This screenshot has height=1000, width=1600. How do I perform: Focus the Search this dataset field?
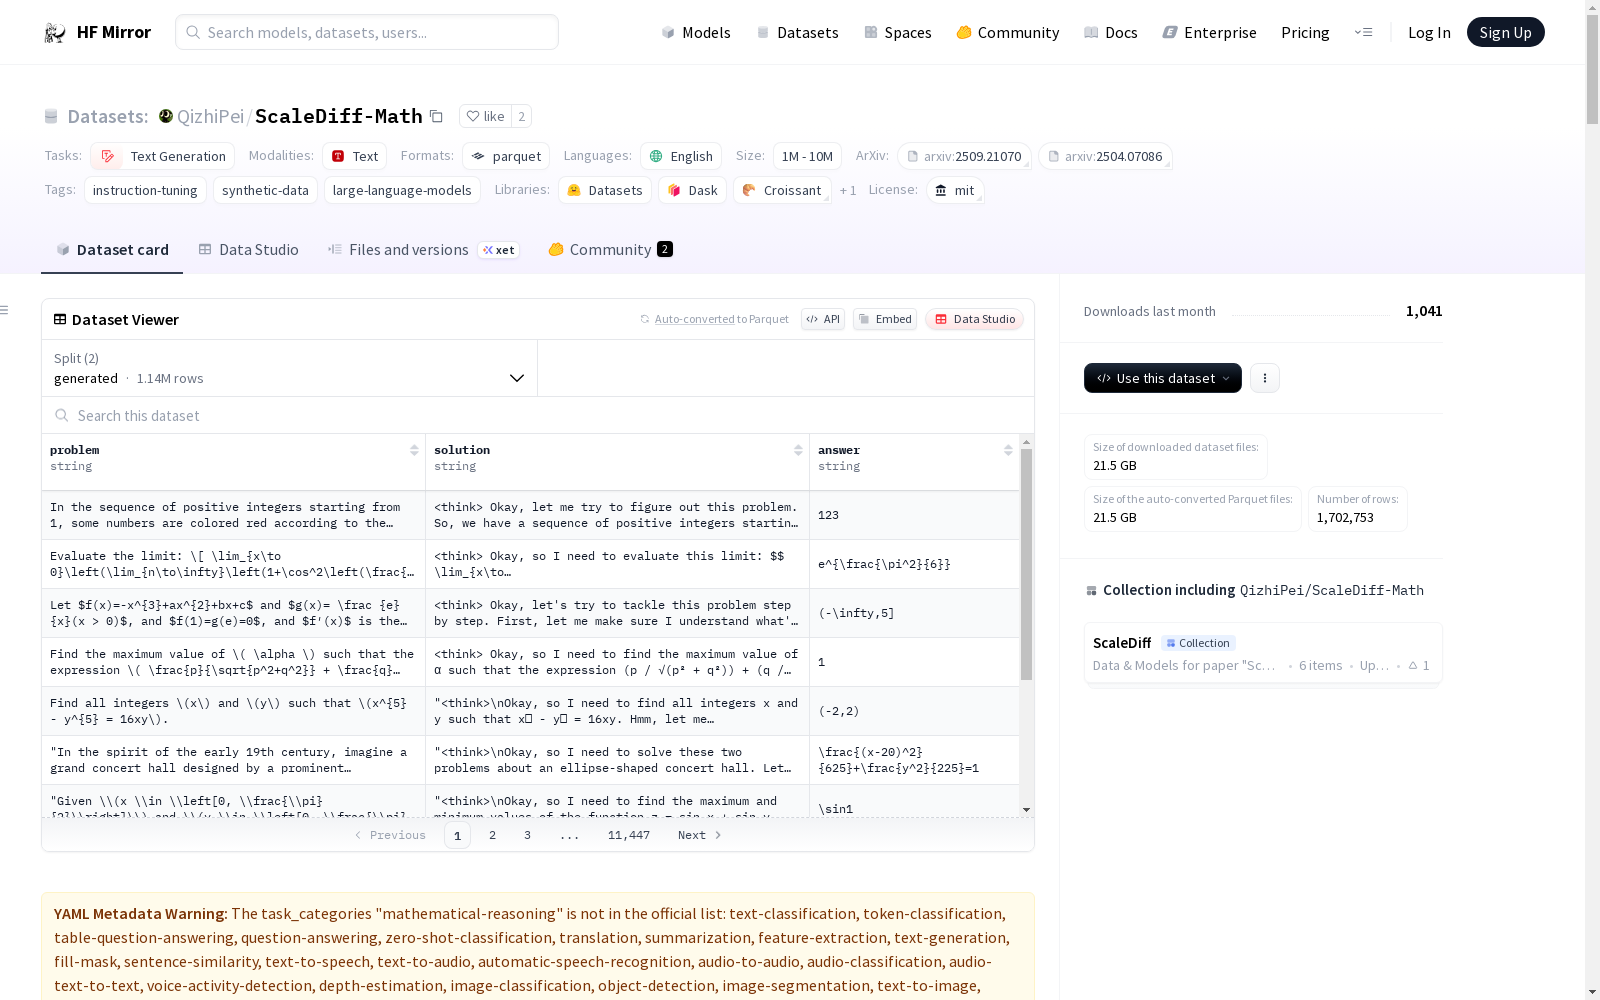pos(538,415)
